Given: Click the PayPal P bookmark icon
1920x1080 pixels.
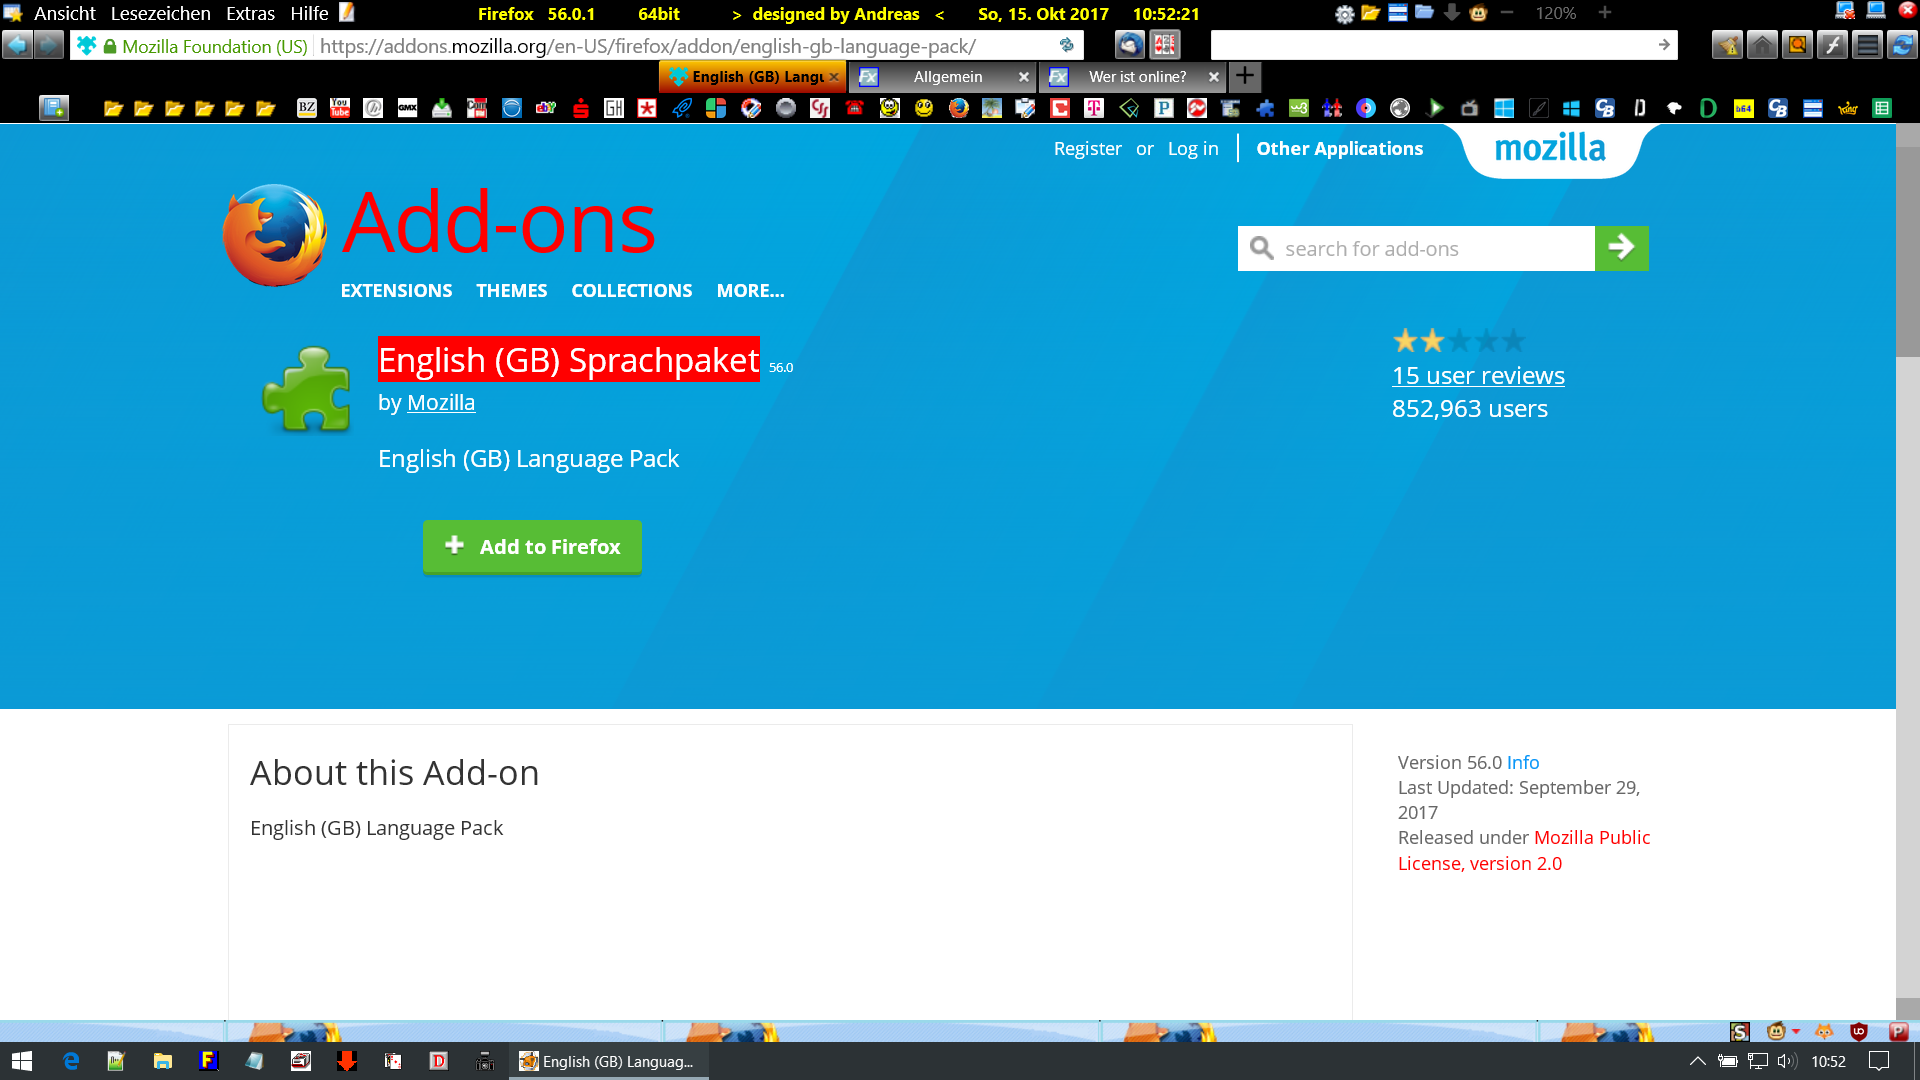Looking at the screenshot, I should (1163, 108).
